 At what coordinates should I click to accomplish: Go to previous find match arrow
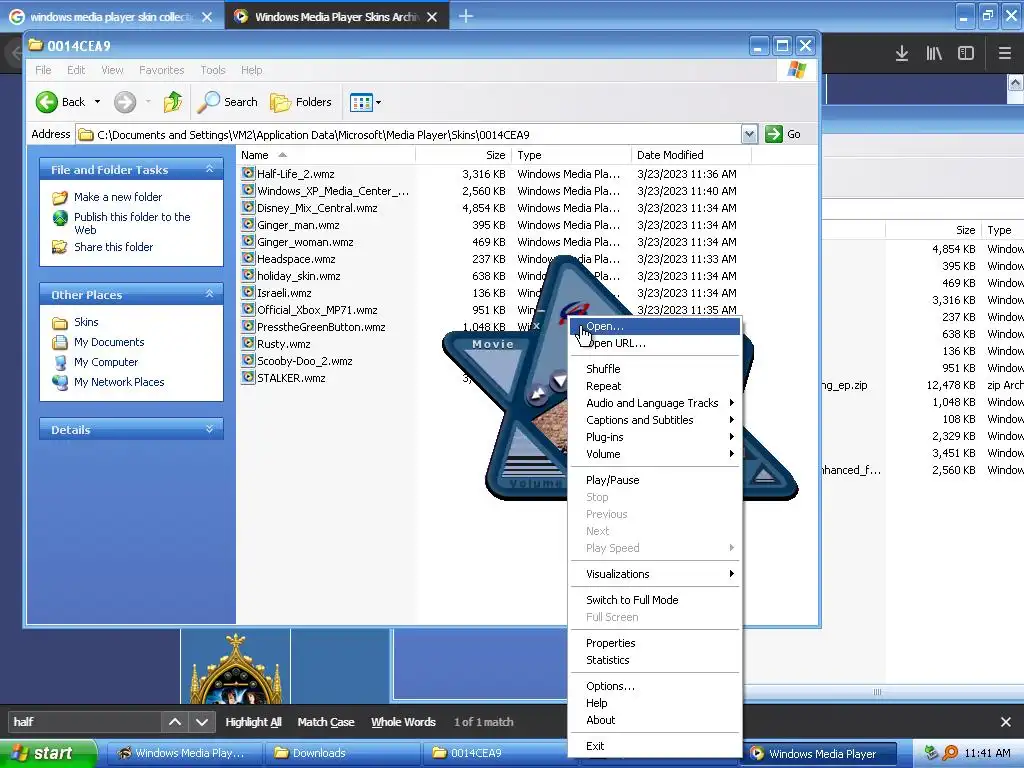click(175, 722)
